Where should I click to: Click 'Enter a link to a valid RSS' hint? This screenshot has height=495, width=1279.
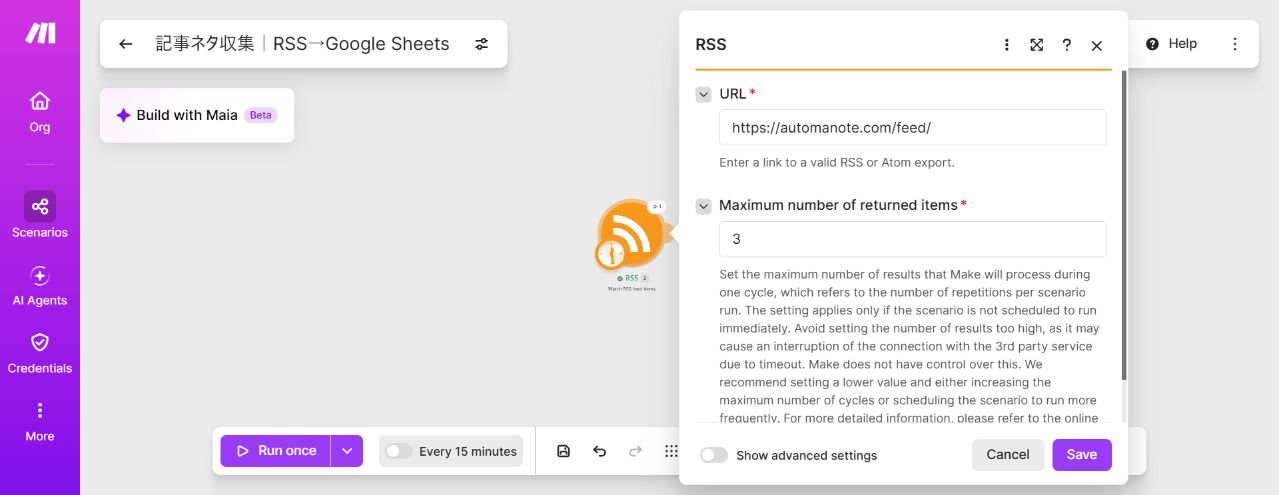pos(837,162)
